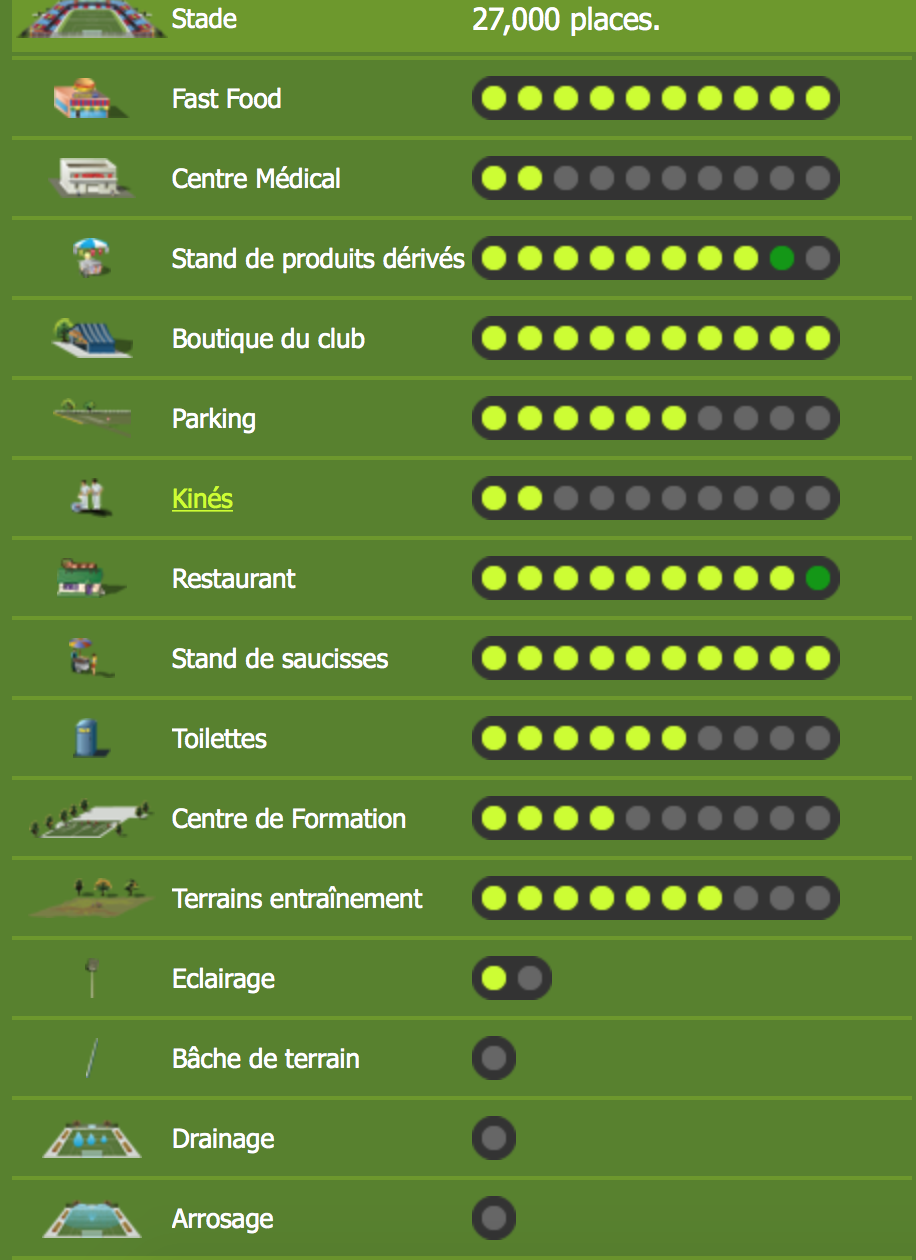The height and width of the screenshot is (1260, 916).
Task: Select the Drainage stadium icon
Action: (90, 1139)
